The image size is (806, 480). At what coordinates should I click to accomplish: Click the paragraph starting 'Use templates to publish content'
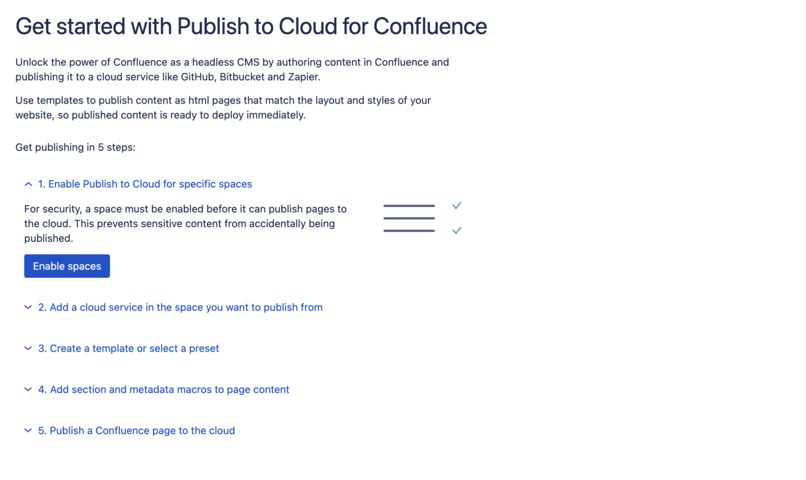click(223, 107)
